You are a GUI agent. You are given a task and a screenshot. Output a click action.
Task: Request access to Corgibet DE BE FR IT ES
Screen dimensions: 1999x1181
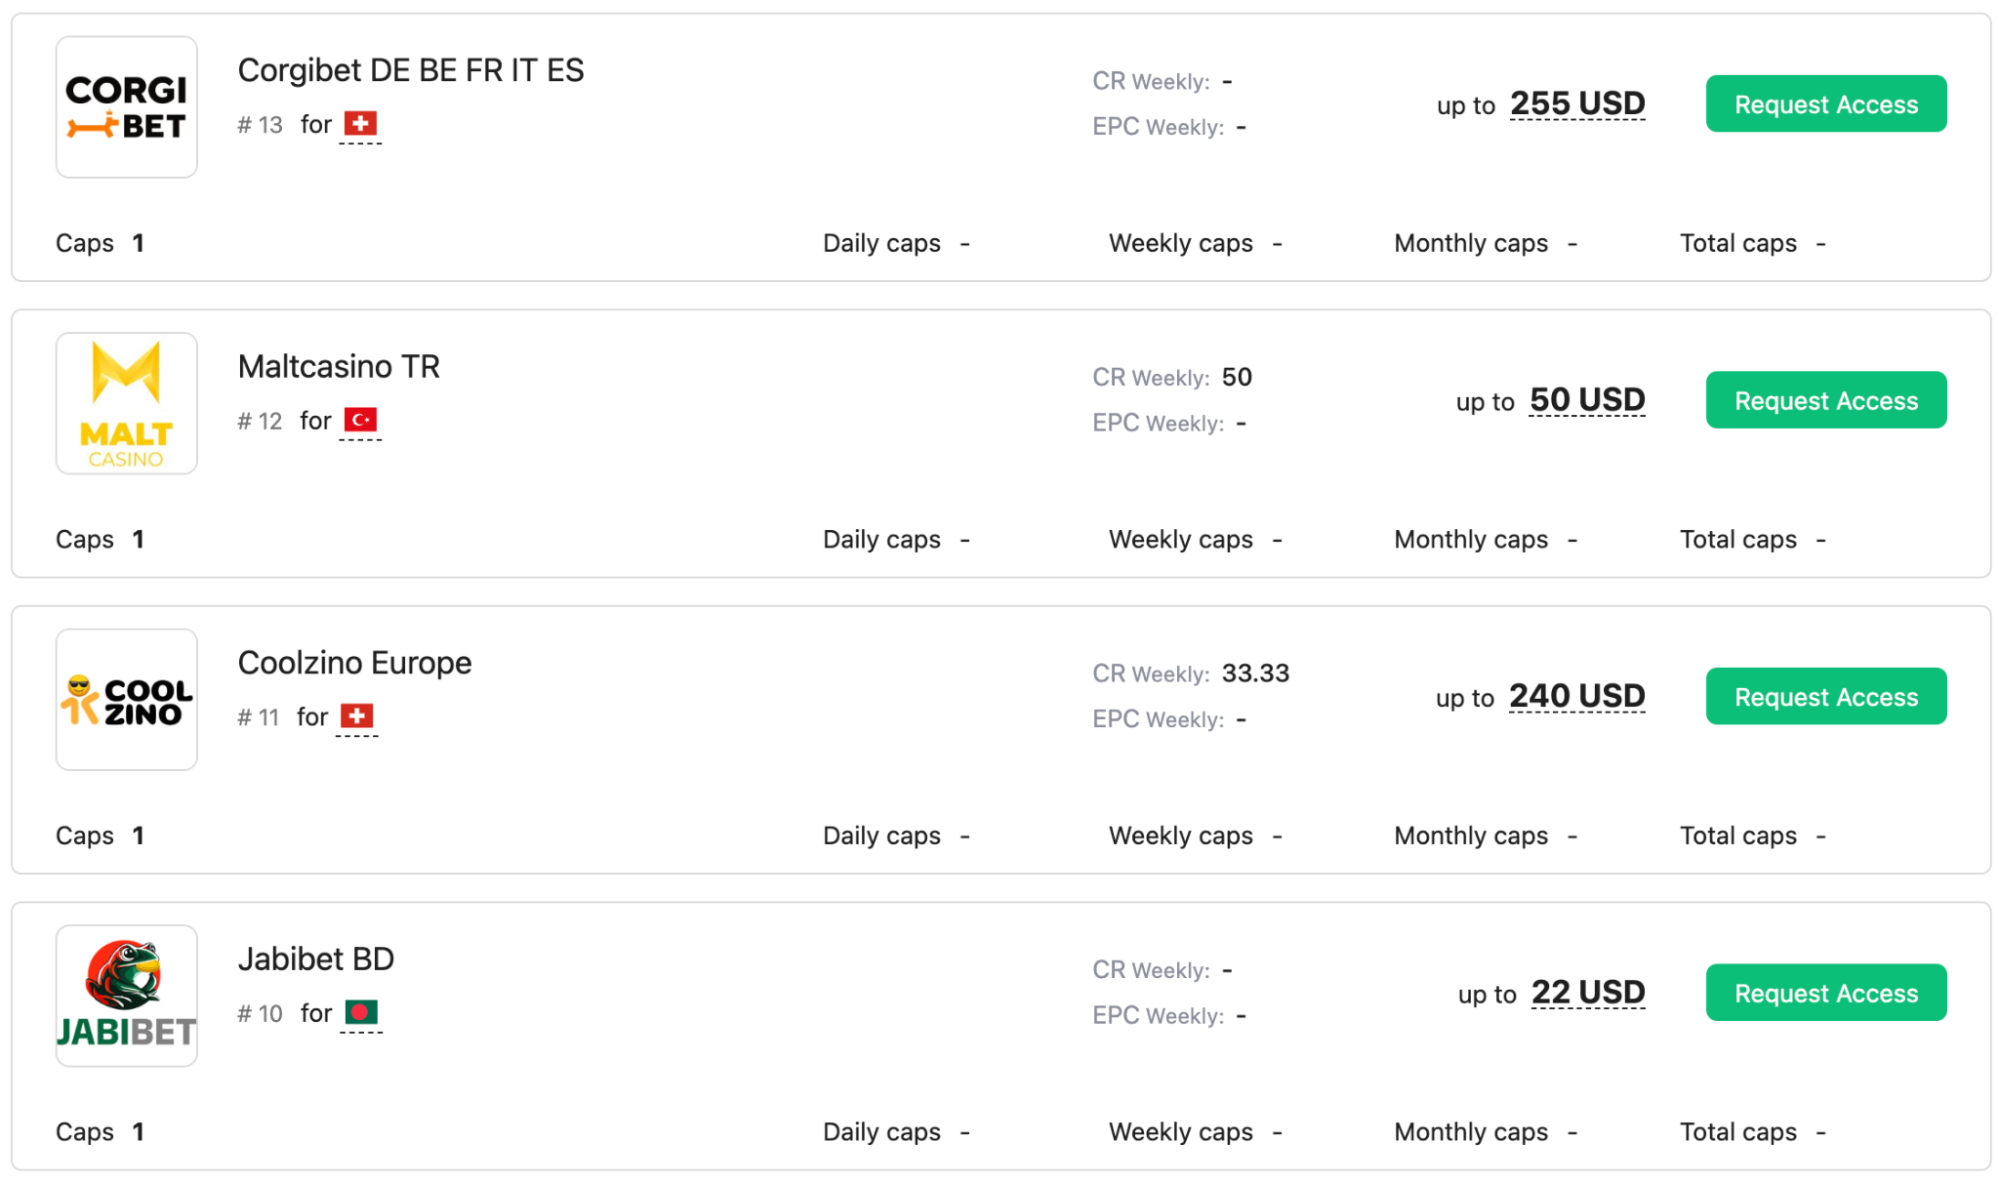[1825, 104]
